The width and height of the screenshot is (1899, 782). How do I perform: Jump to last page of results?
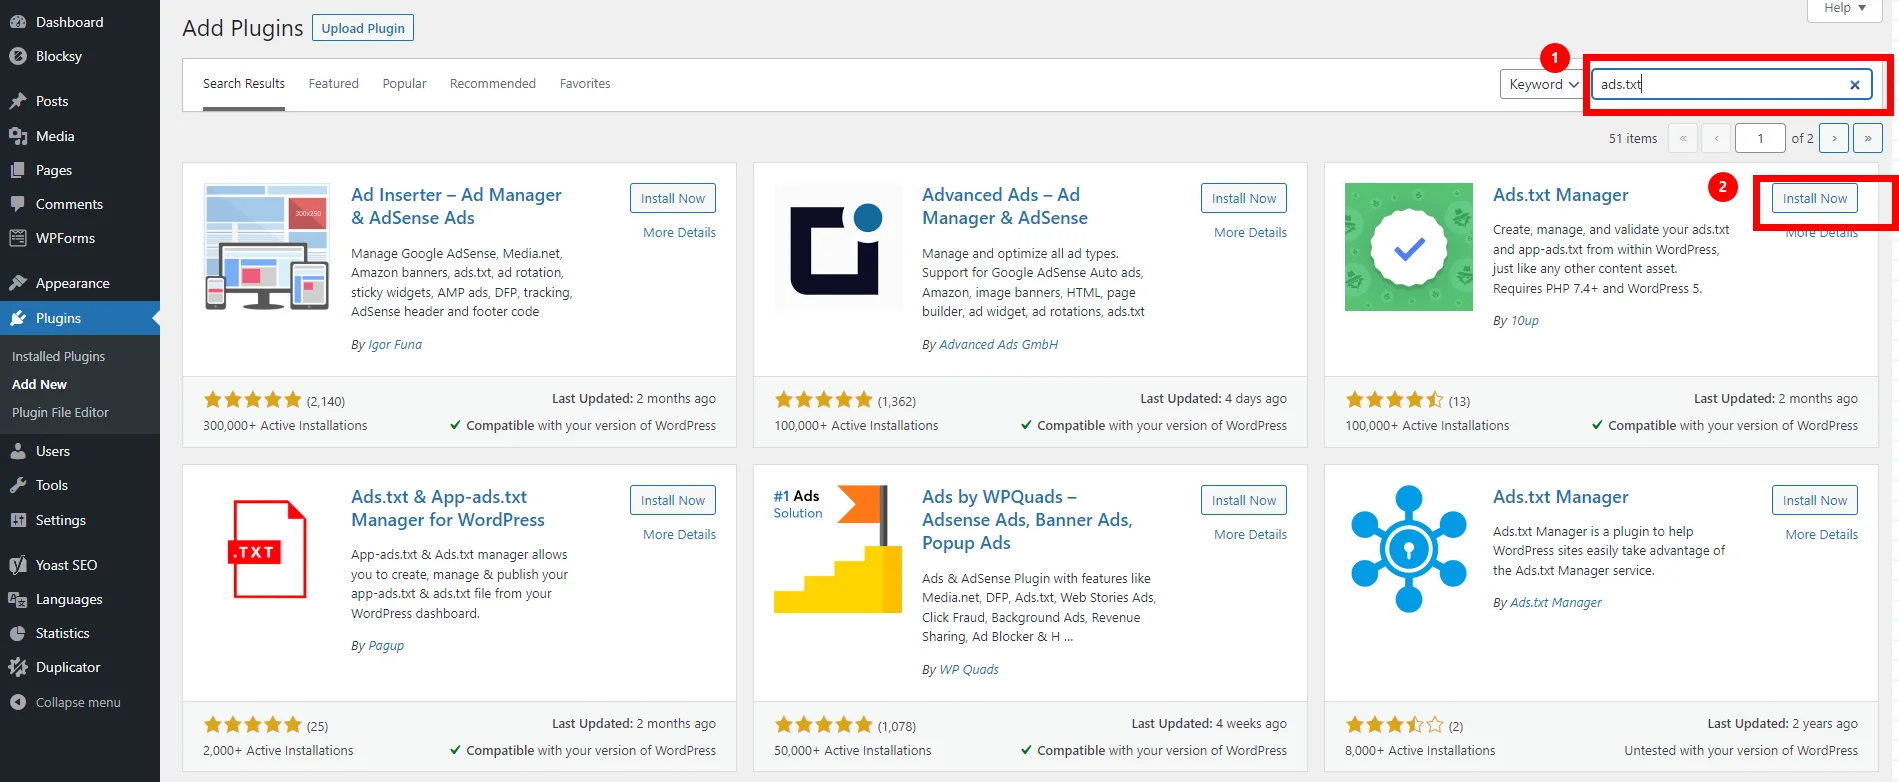tap(1867, 138)
